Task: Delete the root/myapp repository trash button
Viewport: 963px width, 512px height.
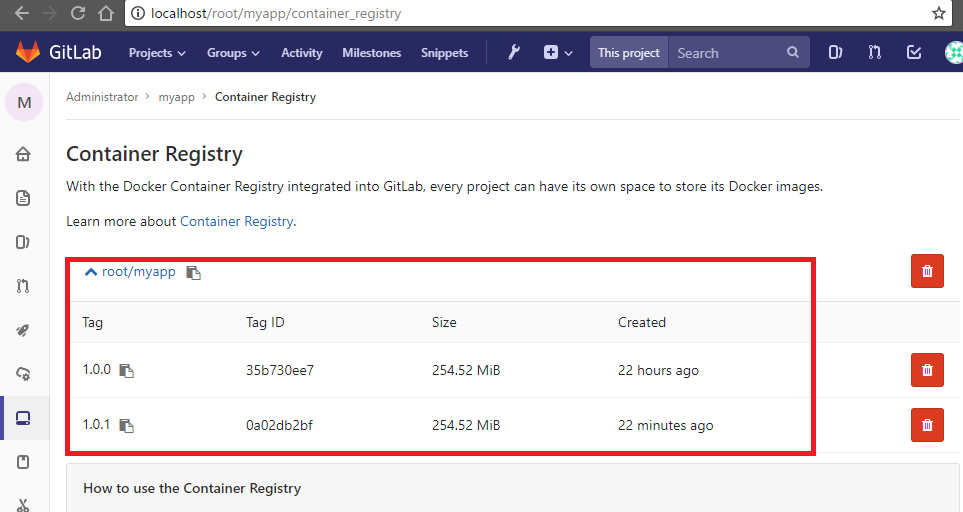Action: click(x=927, y=271)
